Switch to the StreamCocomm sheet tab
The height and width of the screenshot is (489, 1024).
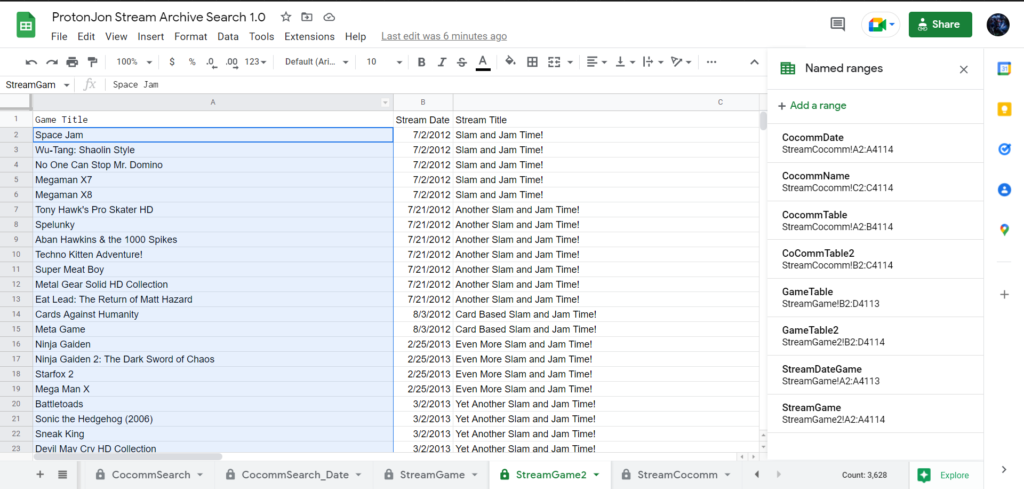pyautogui.click(x=676, y=475)
